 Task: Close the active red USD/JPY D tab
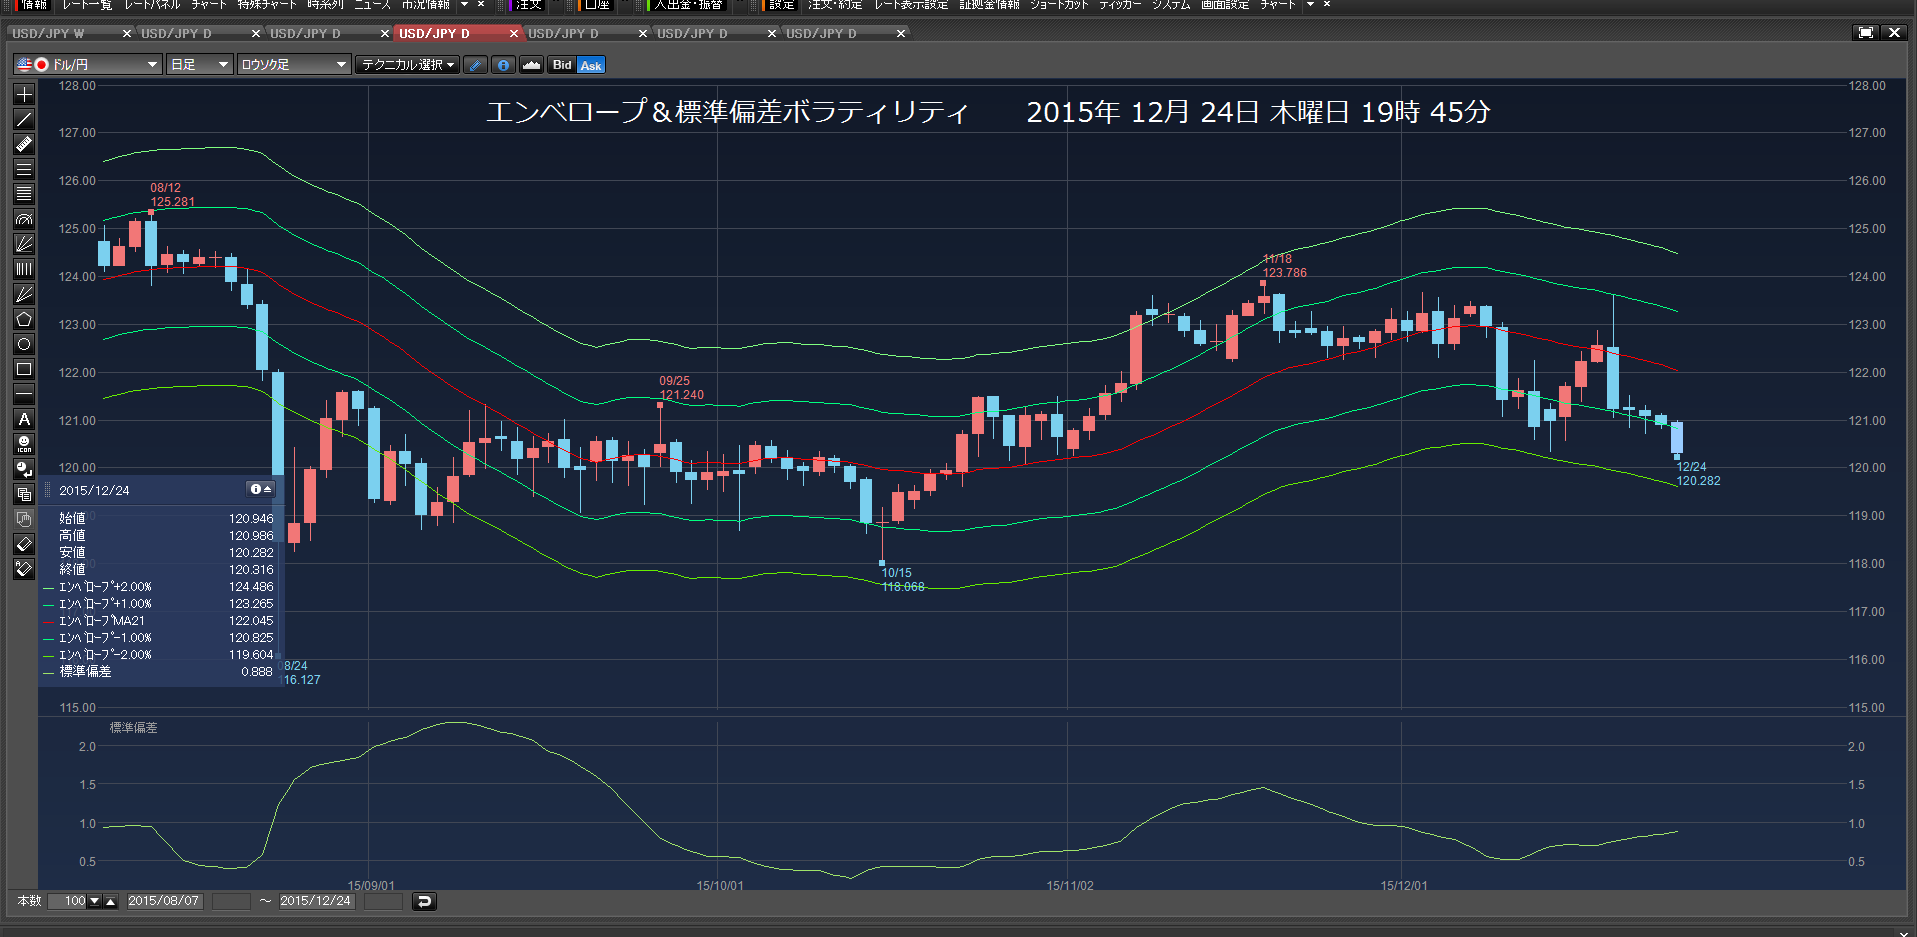click(x=514, y=33)
